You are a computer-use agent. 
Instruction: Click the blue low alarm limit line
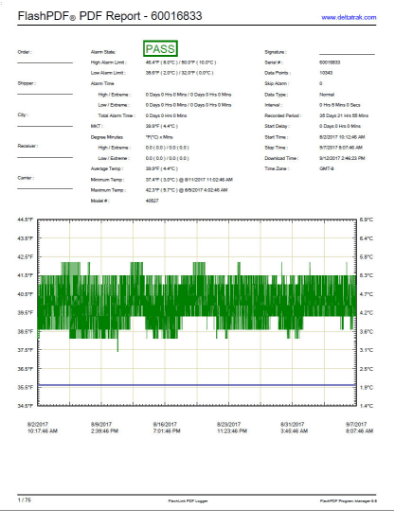pyautogui.click(x=197, y=385)
